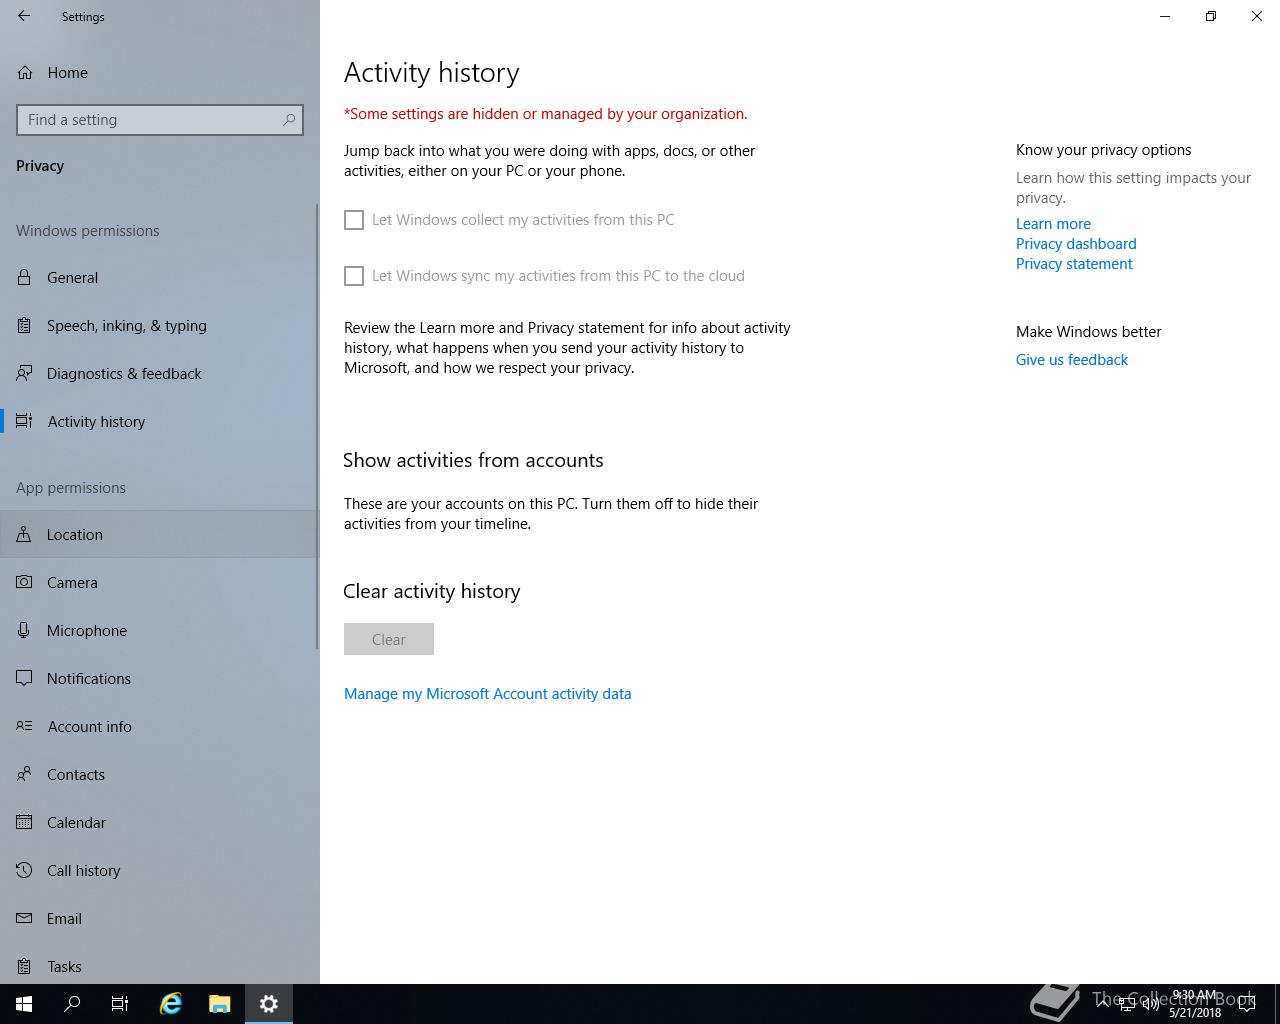
Task: Launch Internet Explorer from taskbar
Action: 171,1004
